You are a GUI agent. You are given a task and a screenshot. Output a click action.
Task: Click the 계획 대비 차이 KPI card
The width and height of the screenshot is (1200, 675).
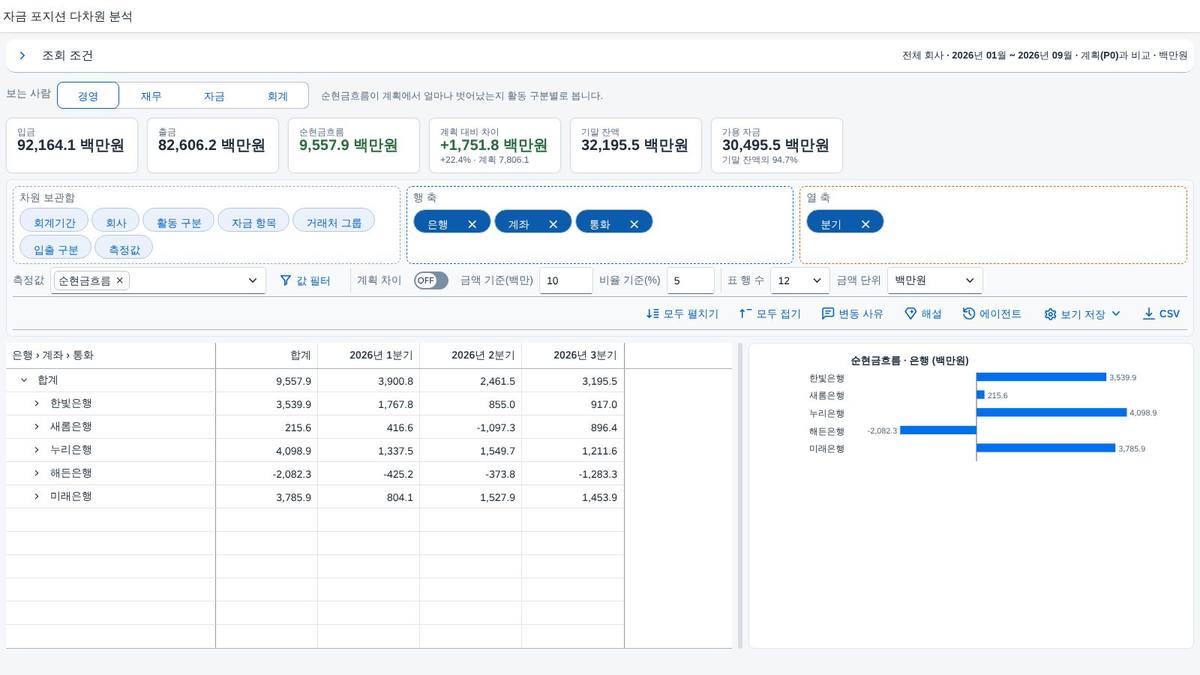[495, 145]
